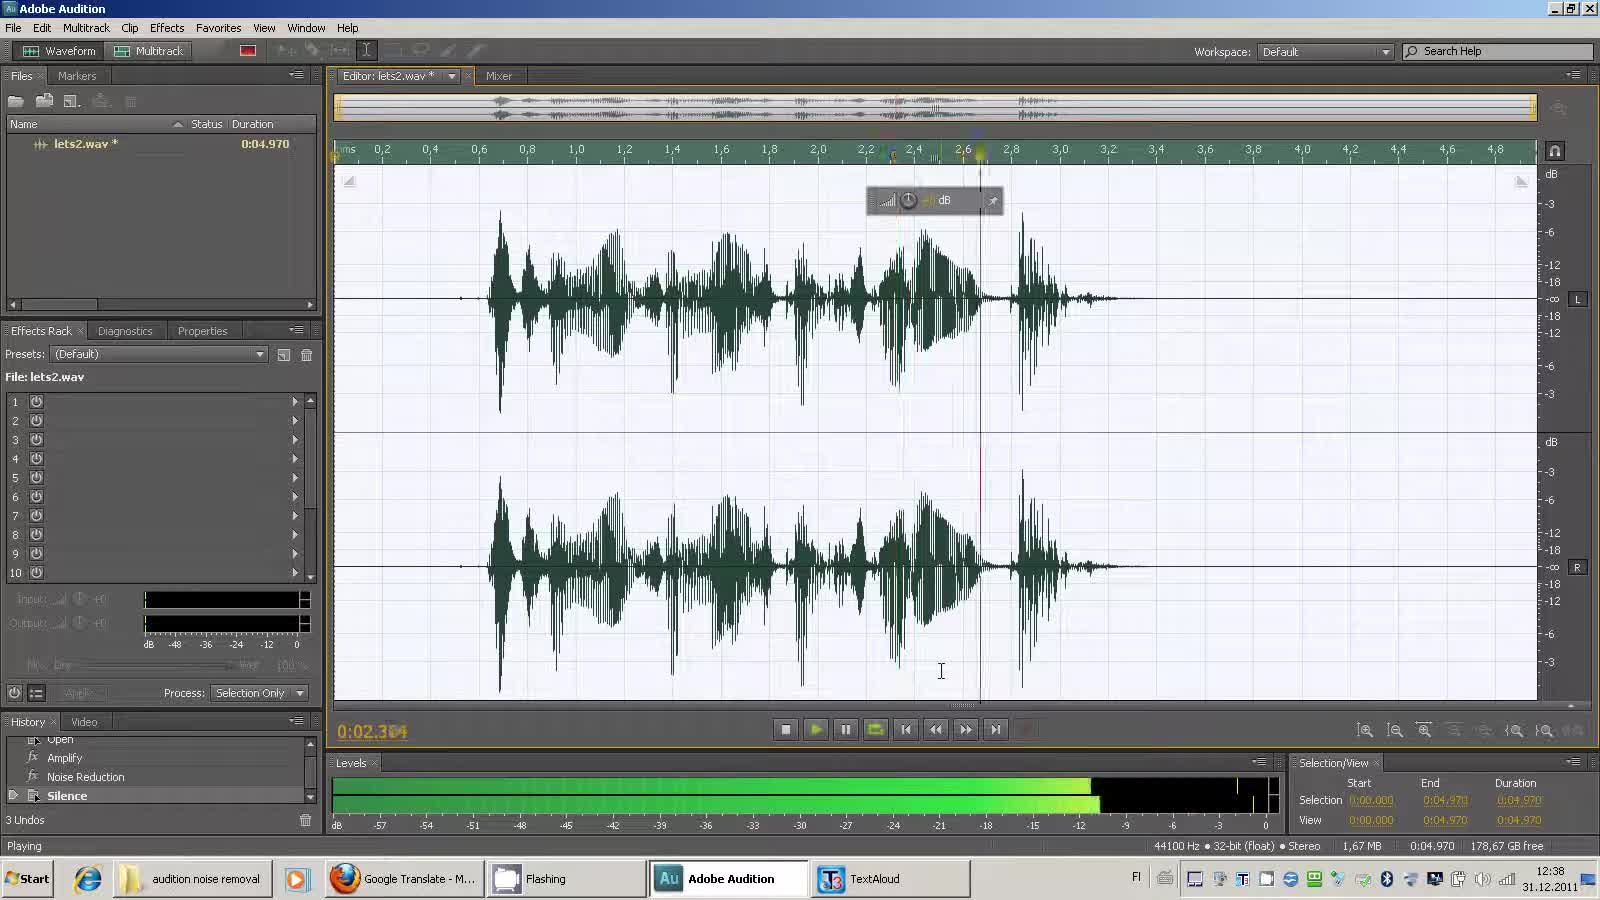Open the Effects menu

[167, 28]
